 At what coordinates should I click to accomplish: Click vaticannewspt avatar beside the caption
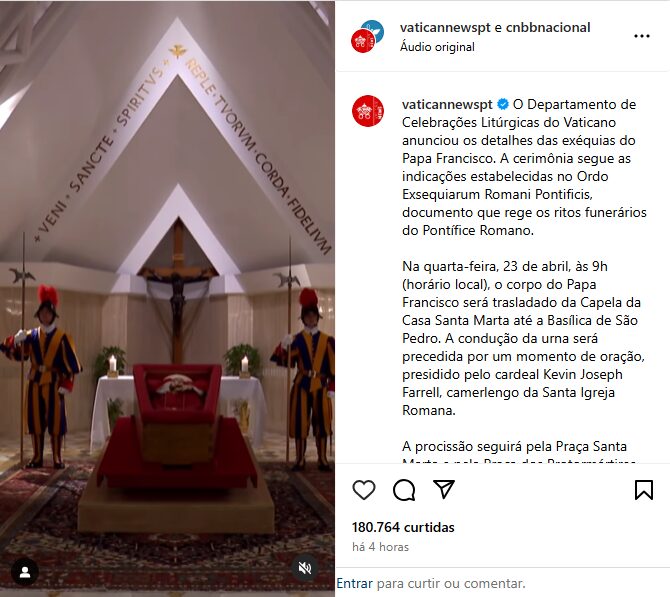(367, 111)
